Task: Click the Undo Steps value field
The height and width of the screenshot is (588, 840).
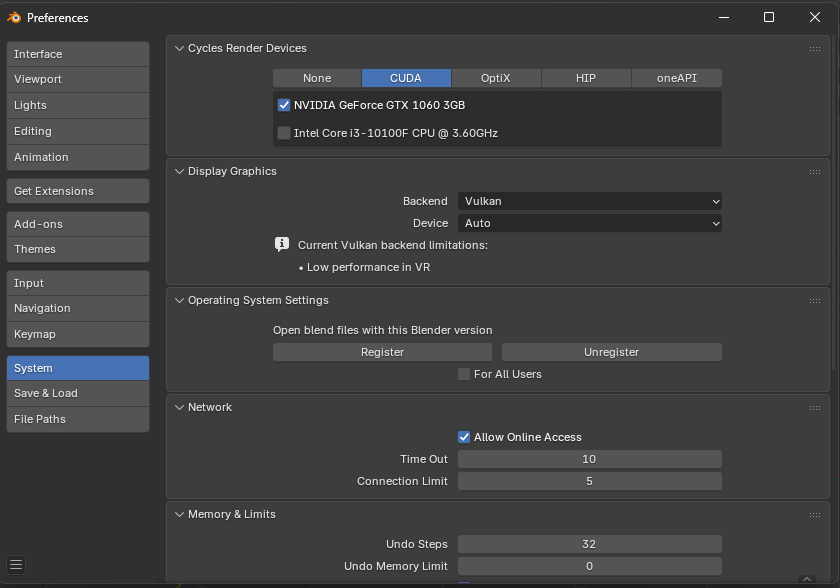Action: pyautogui.click(x=590, y=544)
